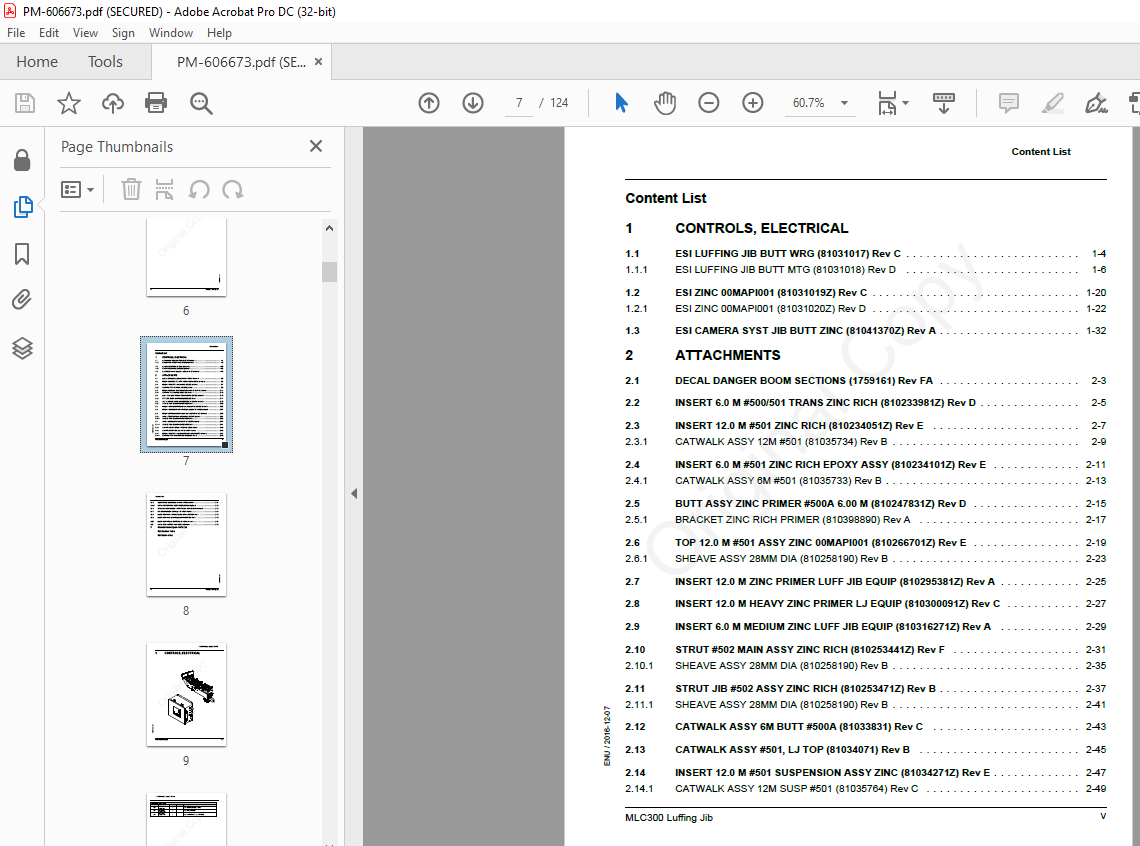Click entry 2.14.1 CATWALK ASSY 12M SUSP
This screenshot has width=1140, height=846.
pos(865,789)
